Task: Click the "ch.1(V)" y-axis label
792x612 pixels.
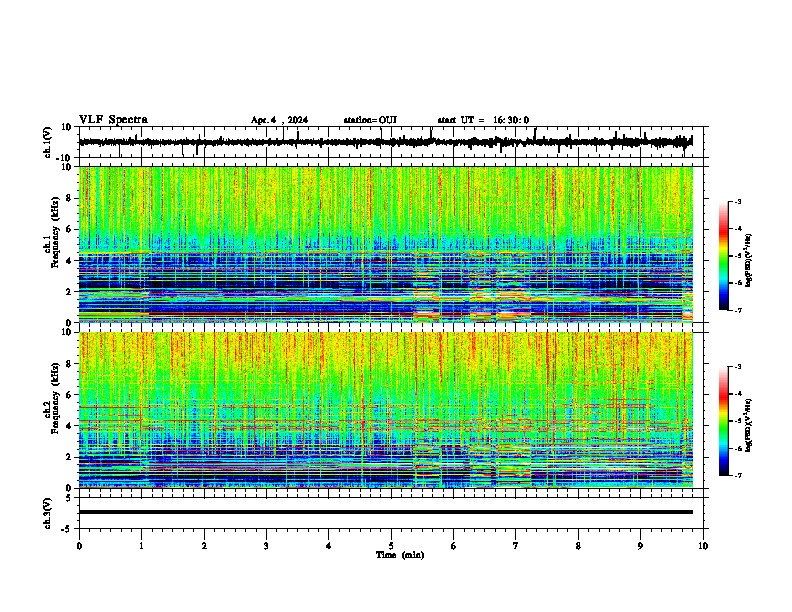Action: click(x=48, y=142)
